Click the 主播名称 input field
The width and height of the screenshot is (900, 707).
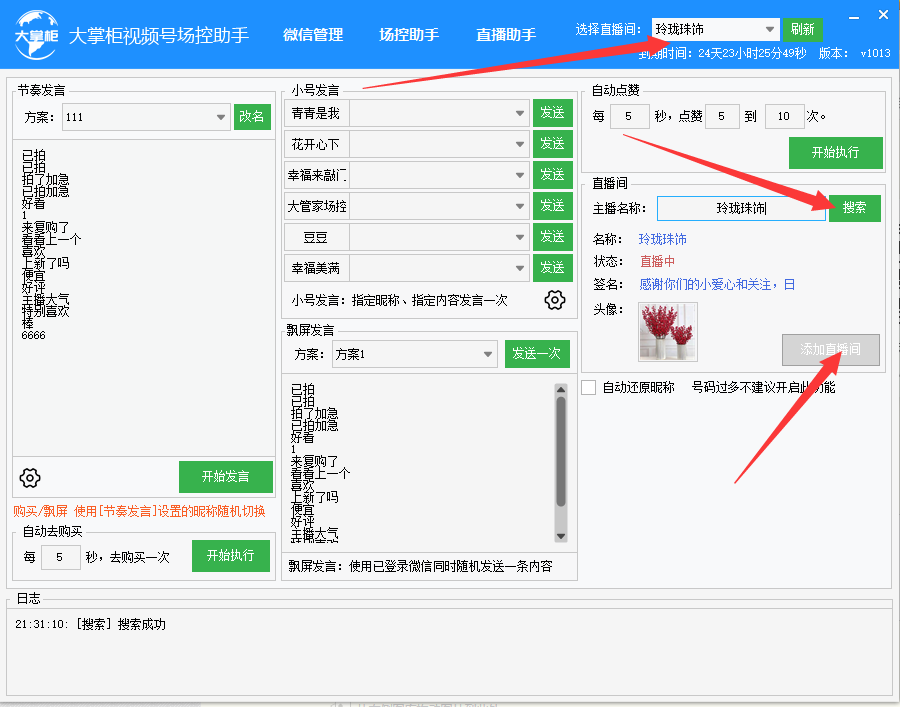pyautogui.click(x=741, y=208)
